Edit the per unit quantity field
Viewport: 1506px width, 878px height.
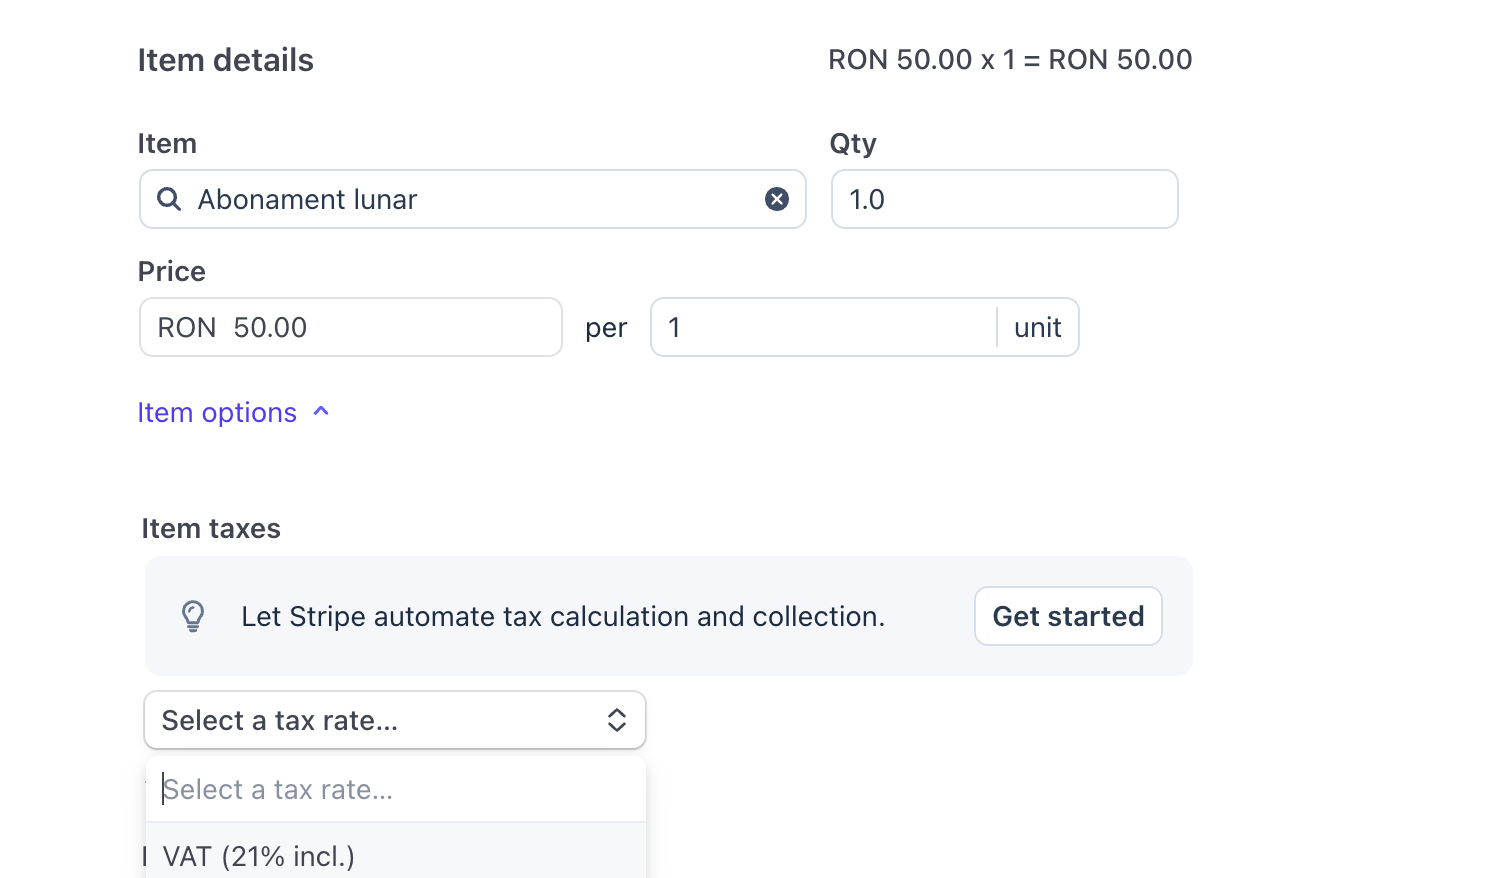point(824,327)
